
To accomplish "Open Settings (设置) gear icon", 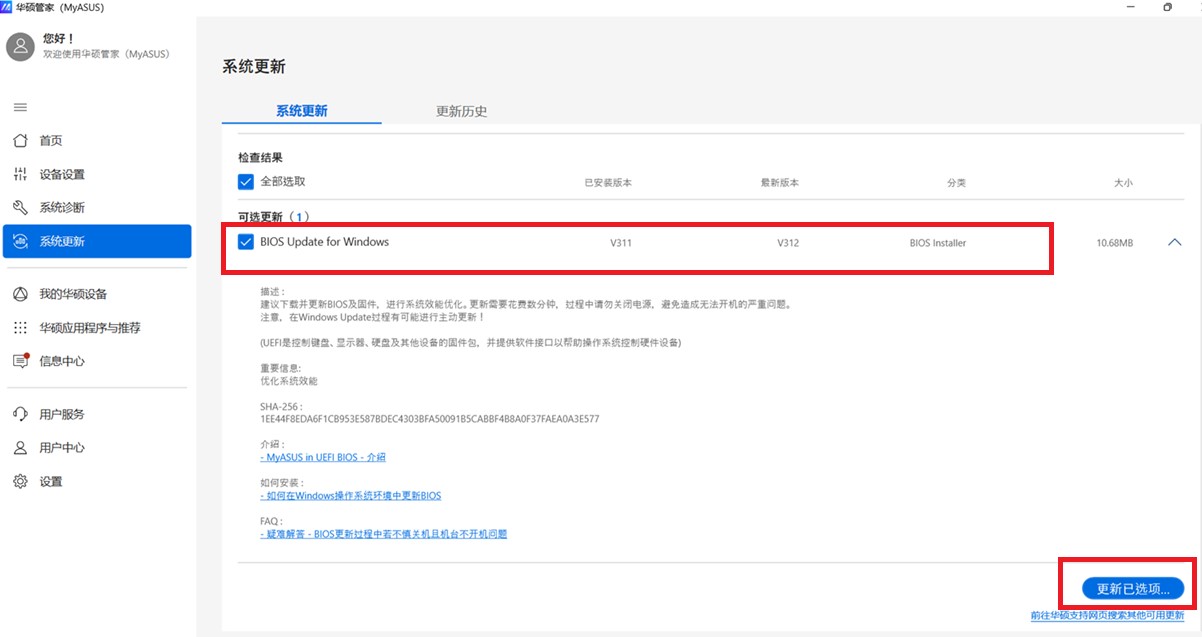I will point(20,481).
